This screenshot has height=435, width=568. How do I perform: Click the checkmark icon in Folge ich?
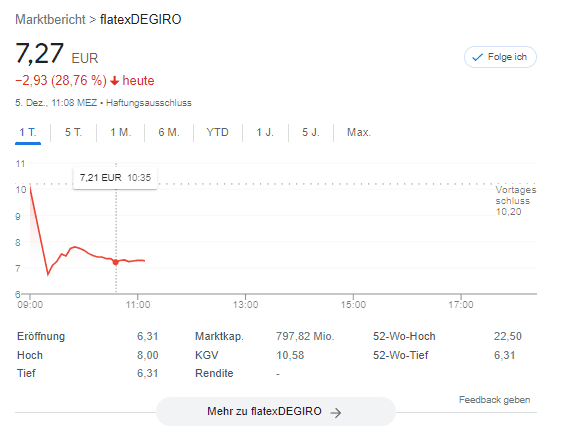point(478,57)
